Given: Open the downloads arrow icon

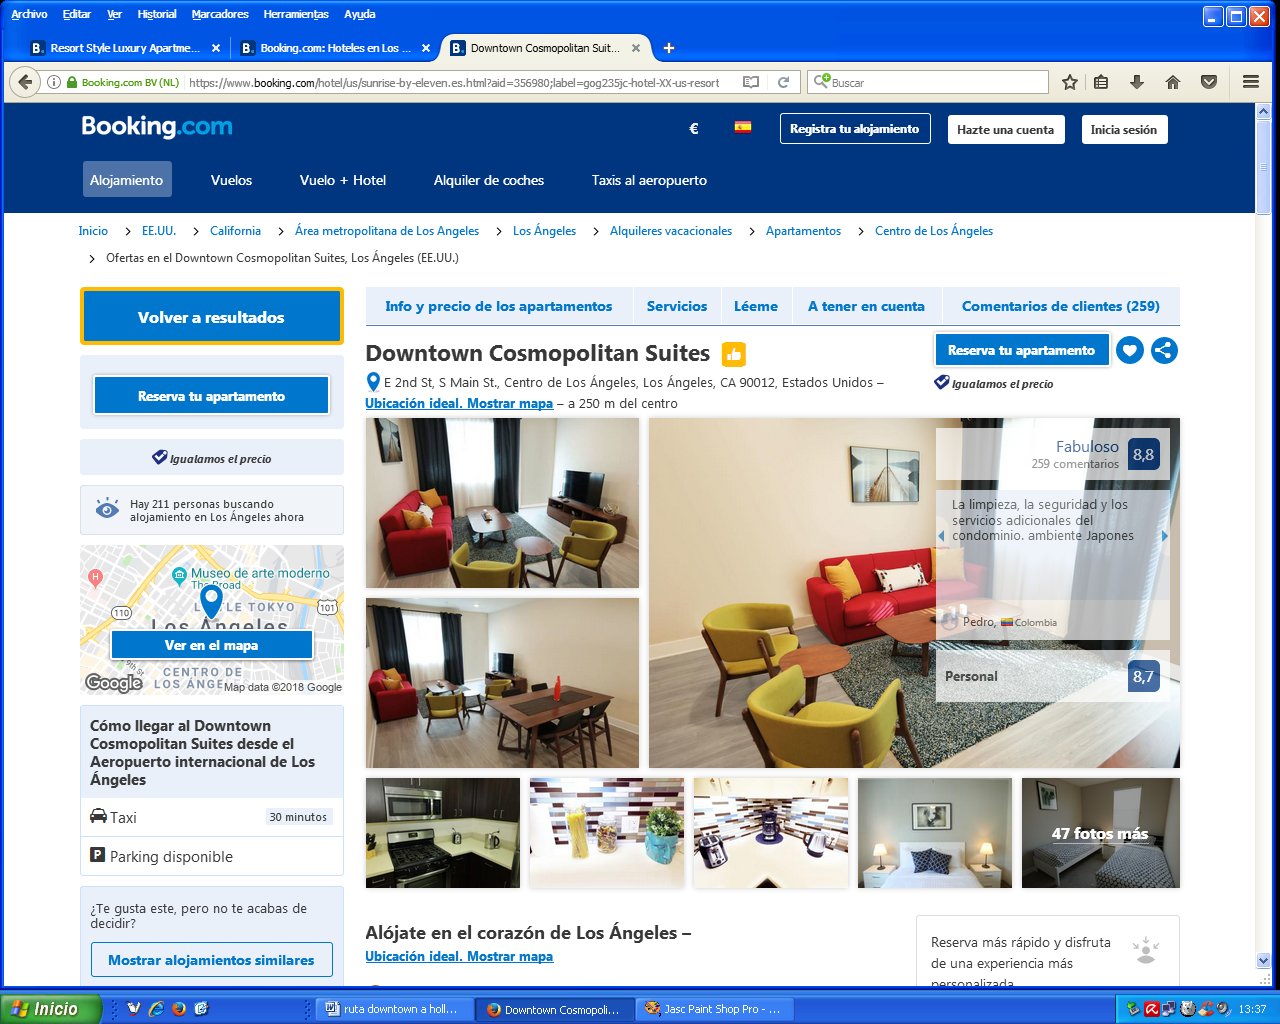Looking at the screenshot, I should tap(1137, 82).
